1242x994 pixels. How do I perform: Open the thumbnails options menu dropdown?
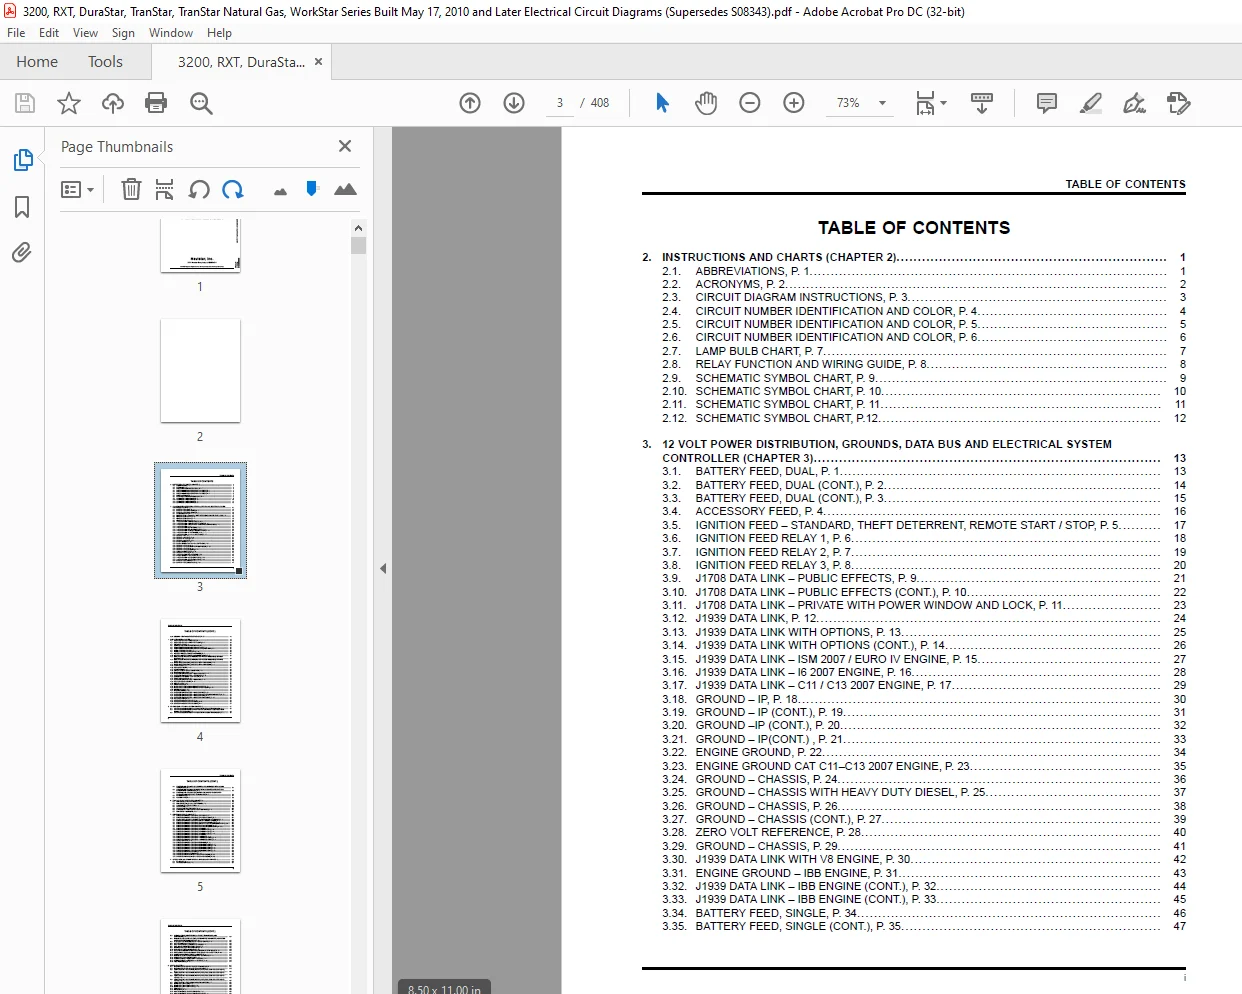point(77,189)
